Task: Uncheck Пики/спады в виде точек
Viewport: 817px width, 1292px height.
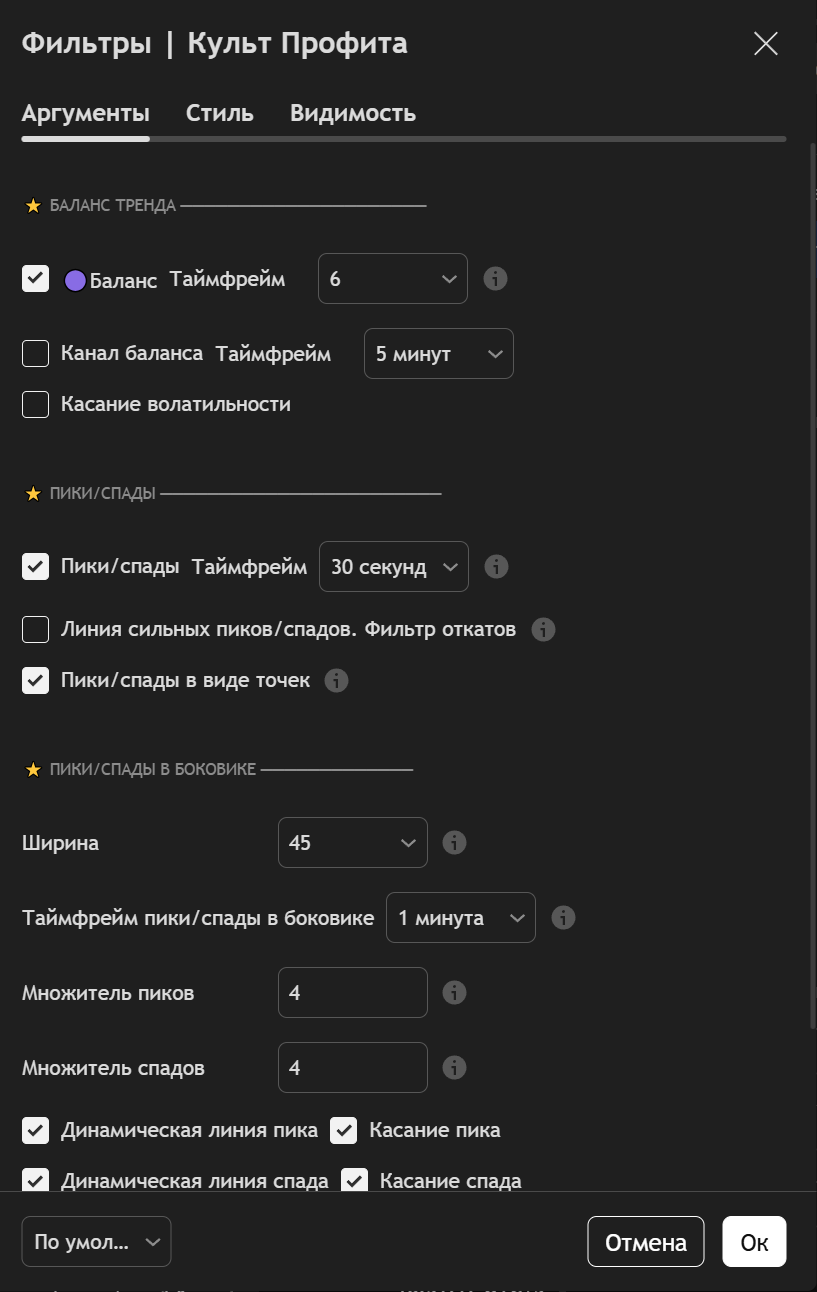Action: 36,681
